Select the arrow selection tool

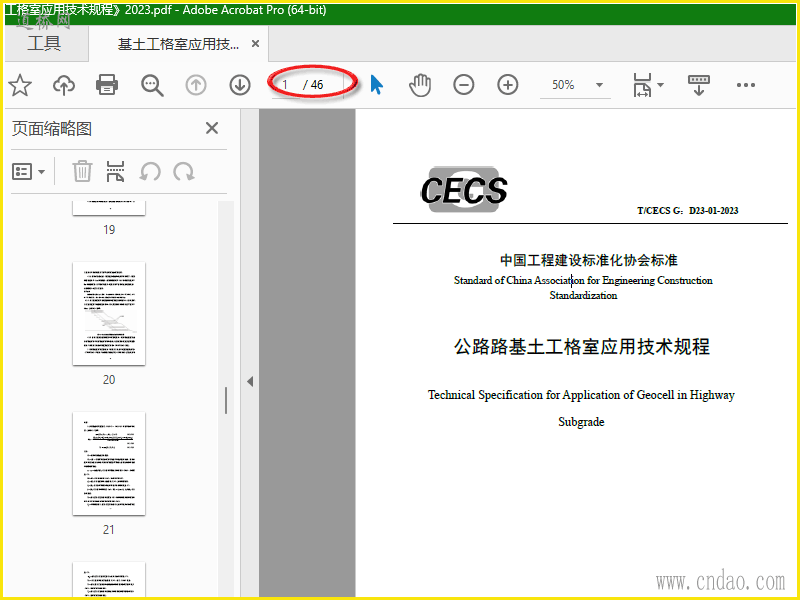[x=377, y=85]
